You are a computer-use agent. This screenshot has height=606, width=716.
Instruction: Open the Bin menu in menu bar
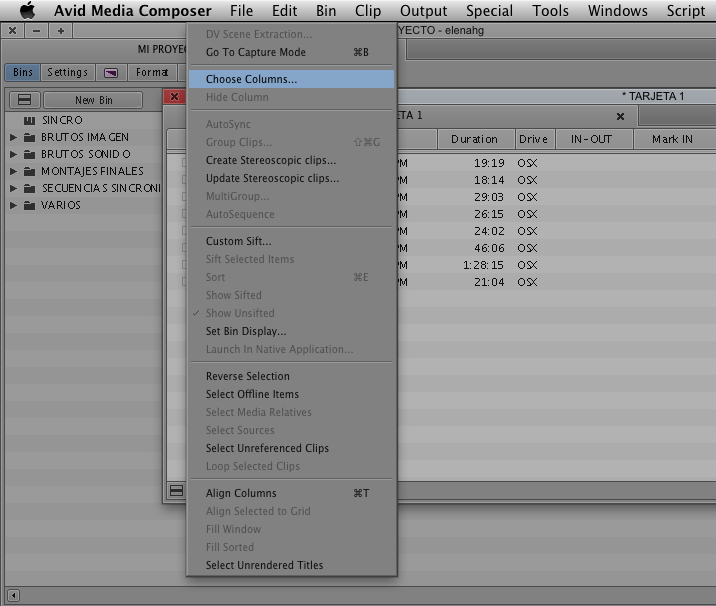[326, 11]
